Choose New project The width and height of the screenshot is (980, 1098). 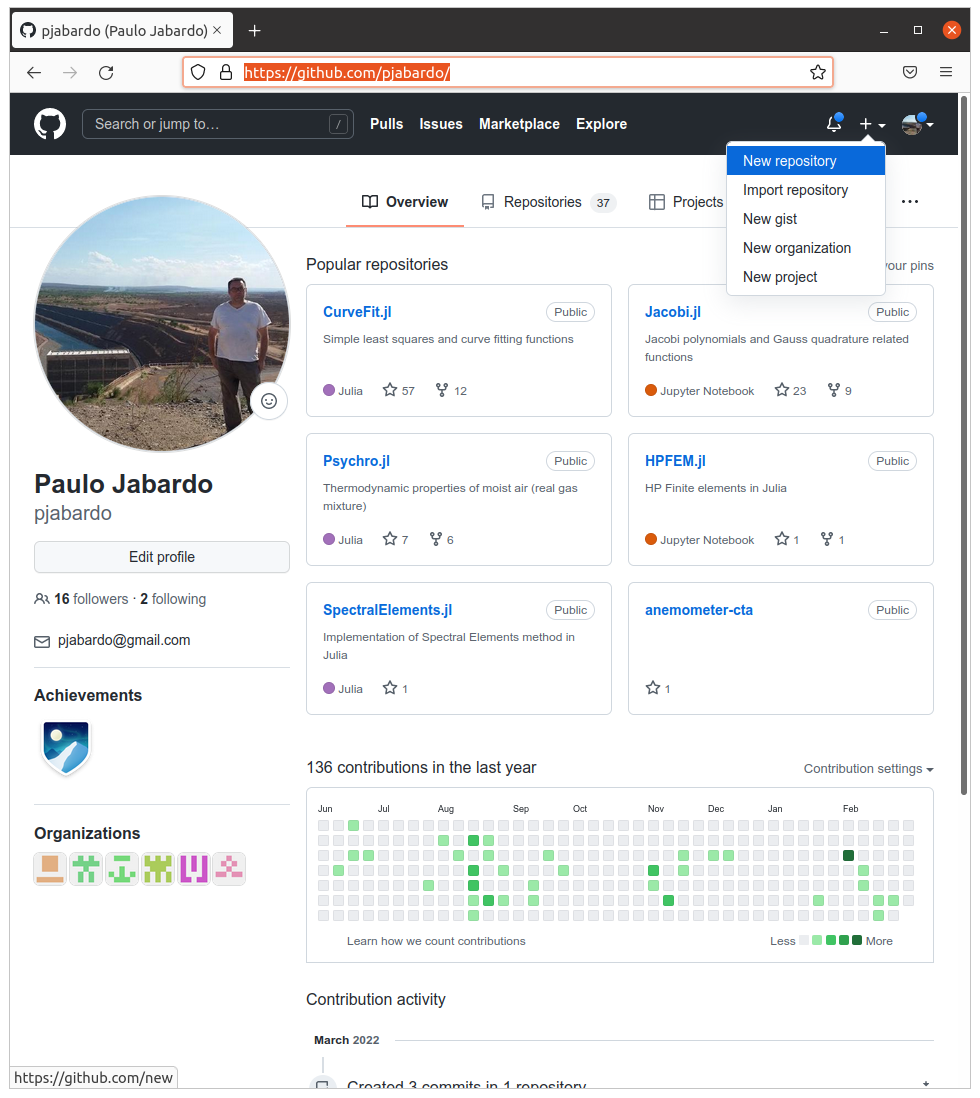[806, 277]
